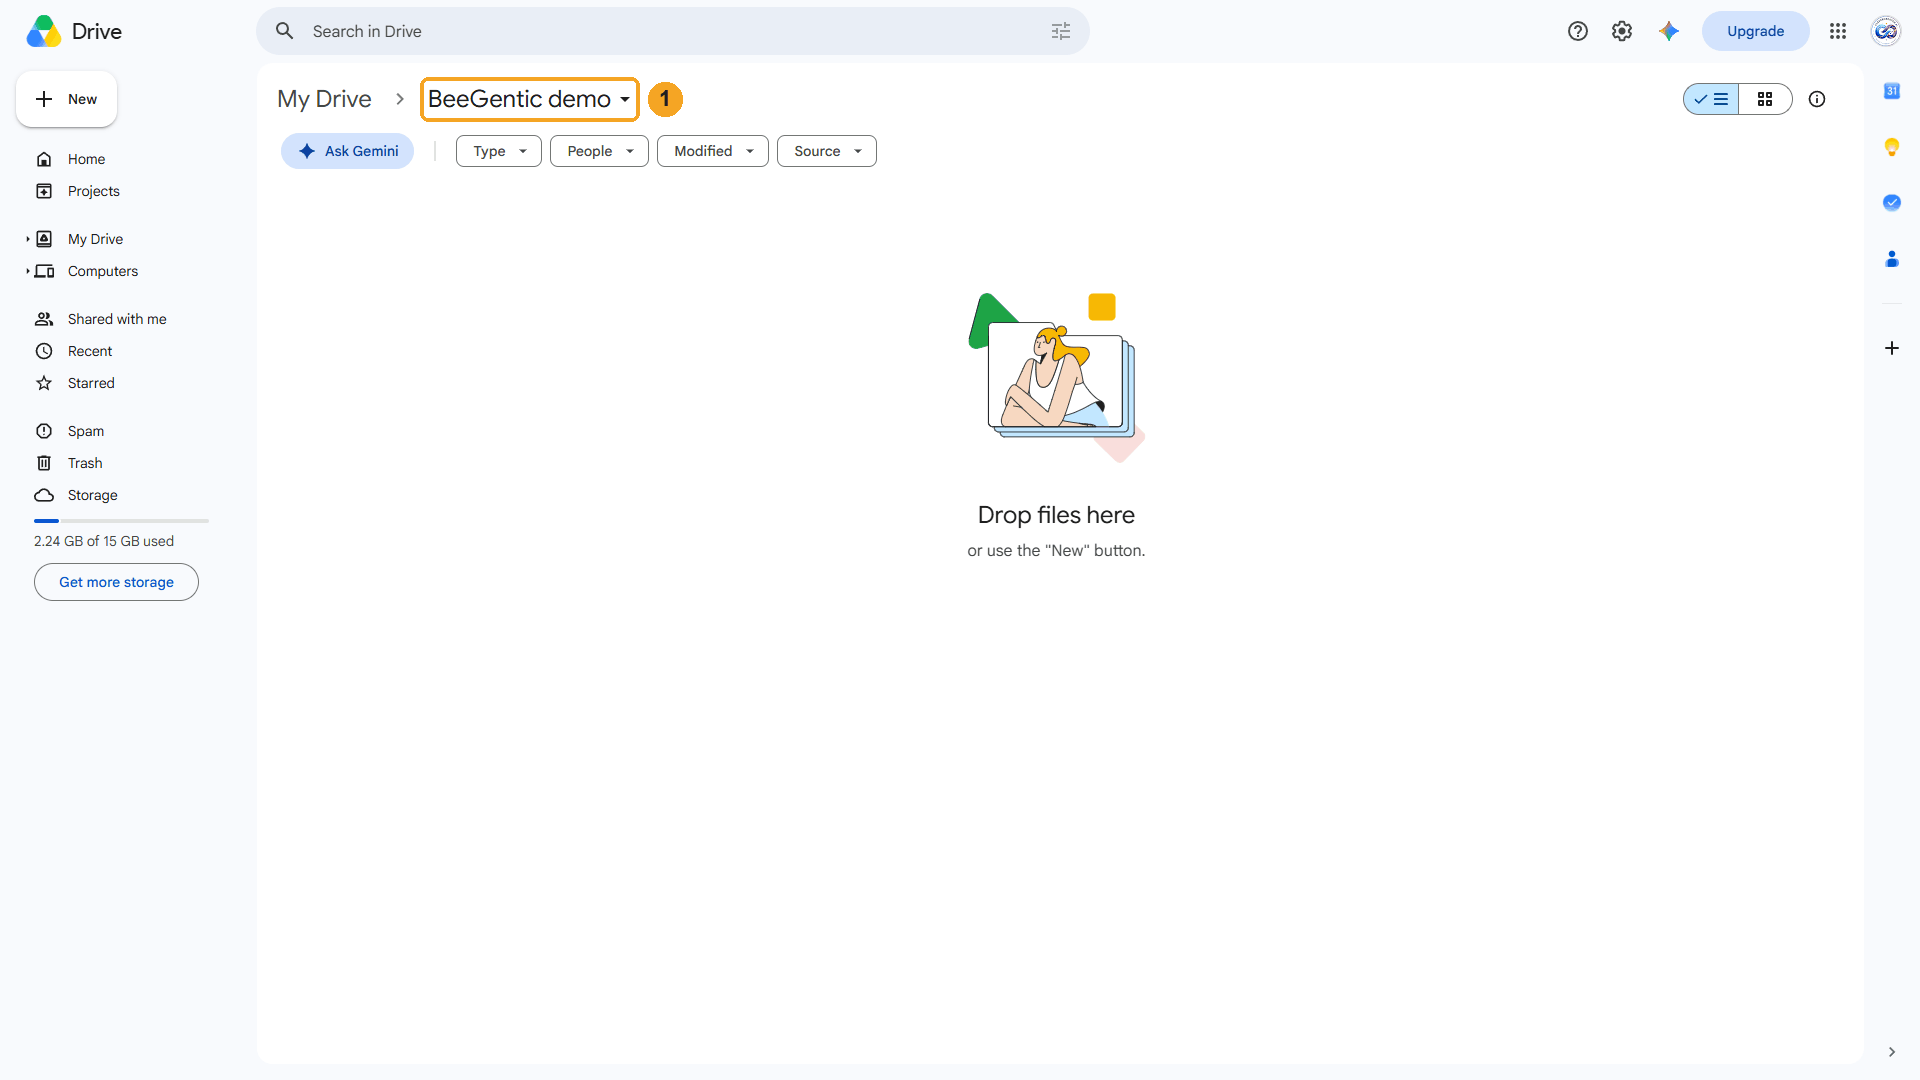The height and width of the screenshot is (1080, 1920).
Task: Switch to list layout view
Action: (1711, 99)
